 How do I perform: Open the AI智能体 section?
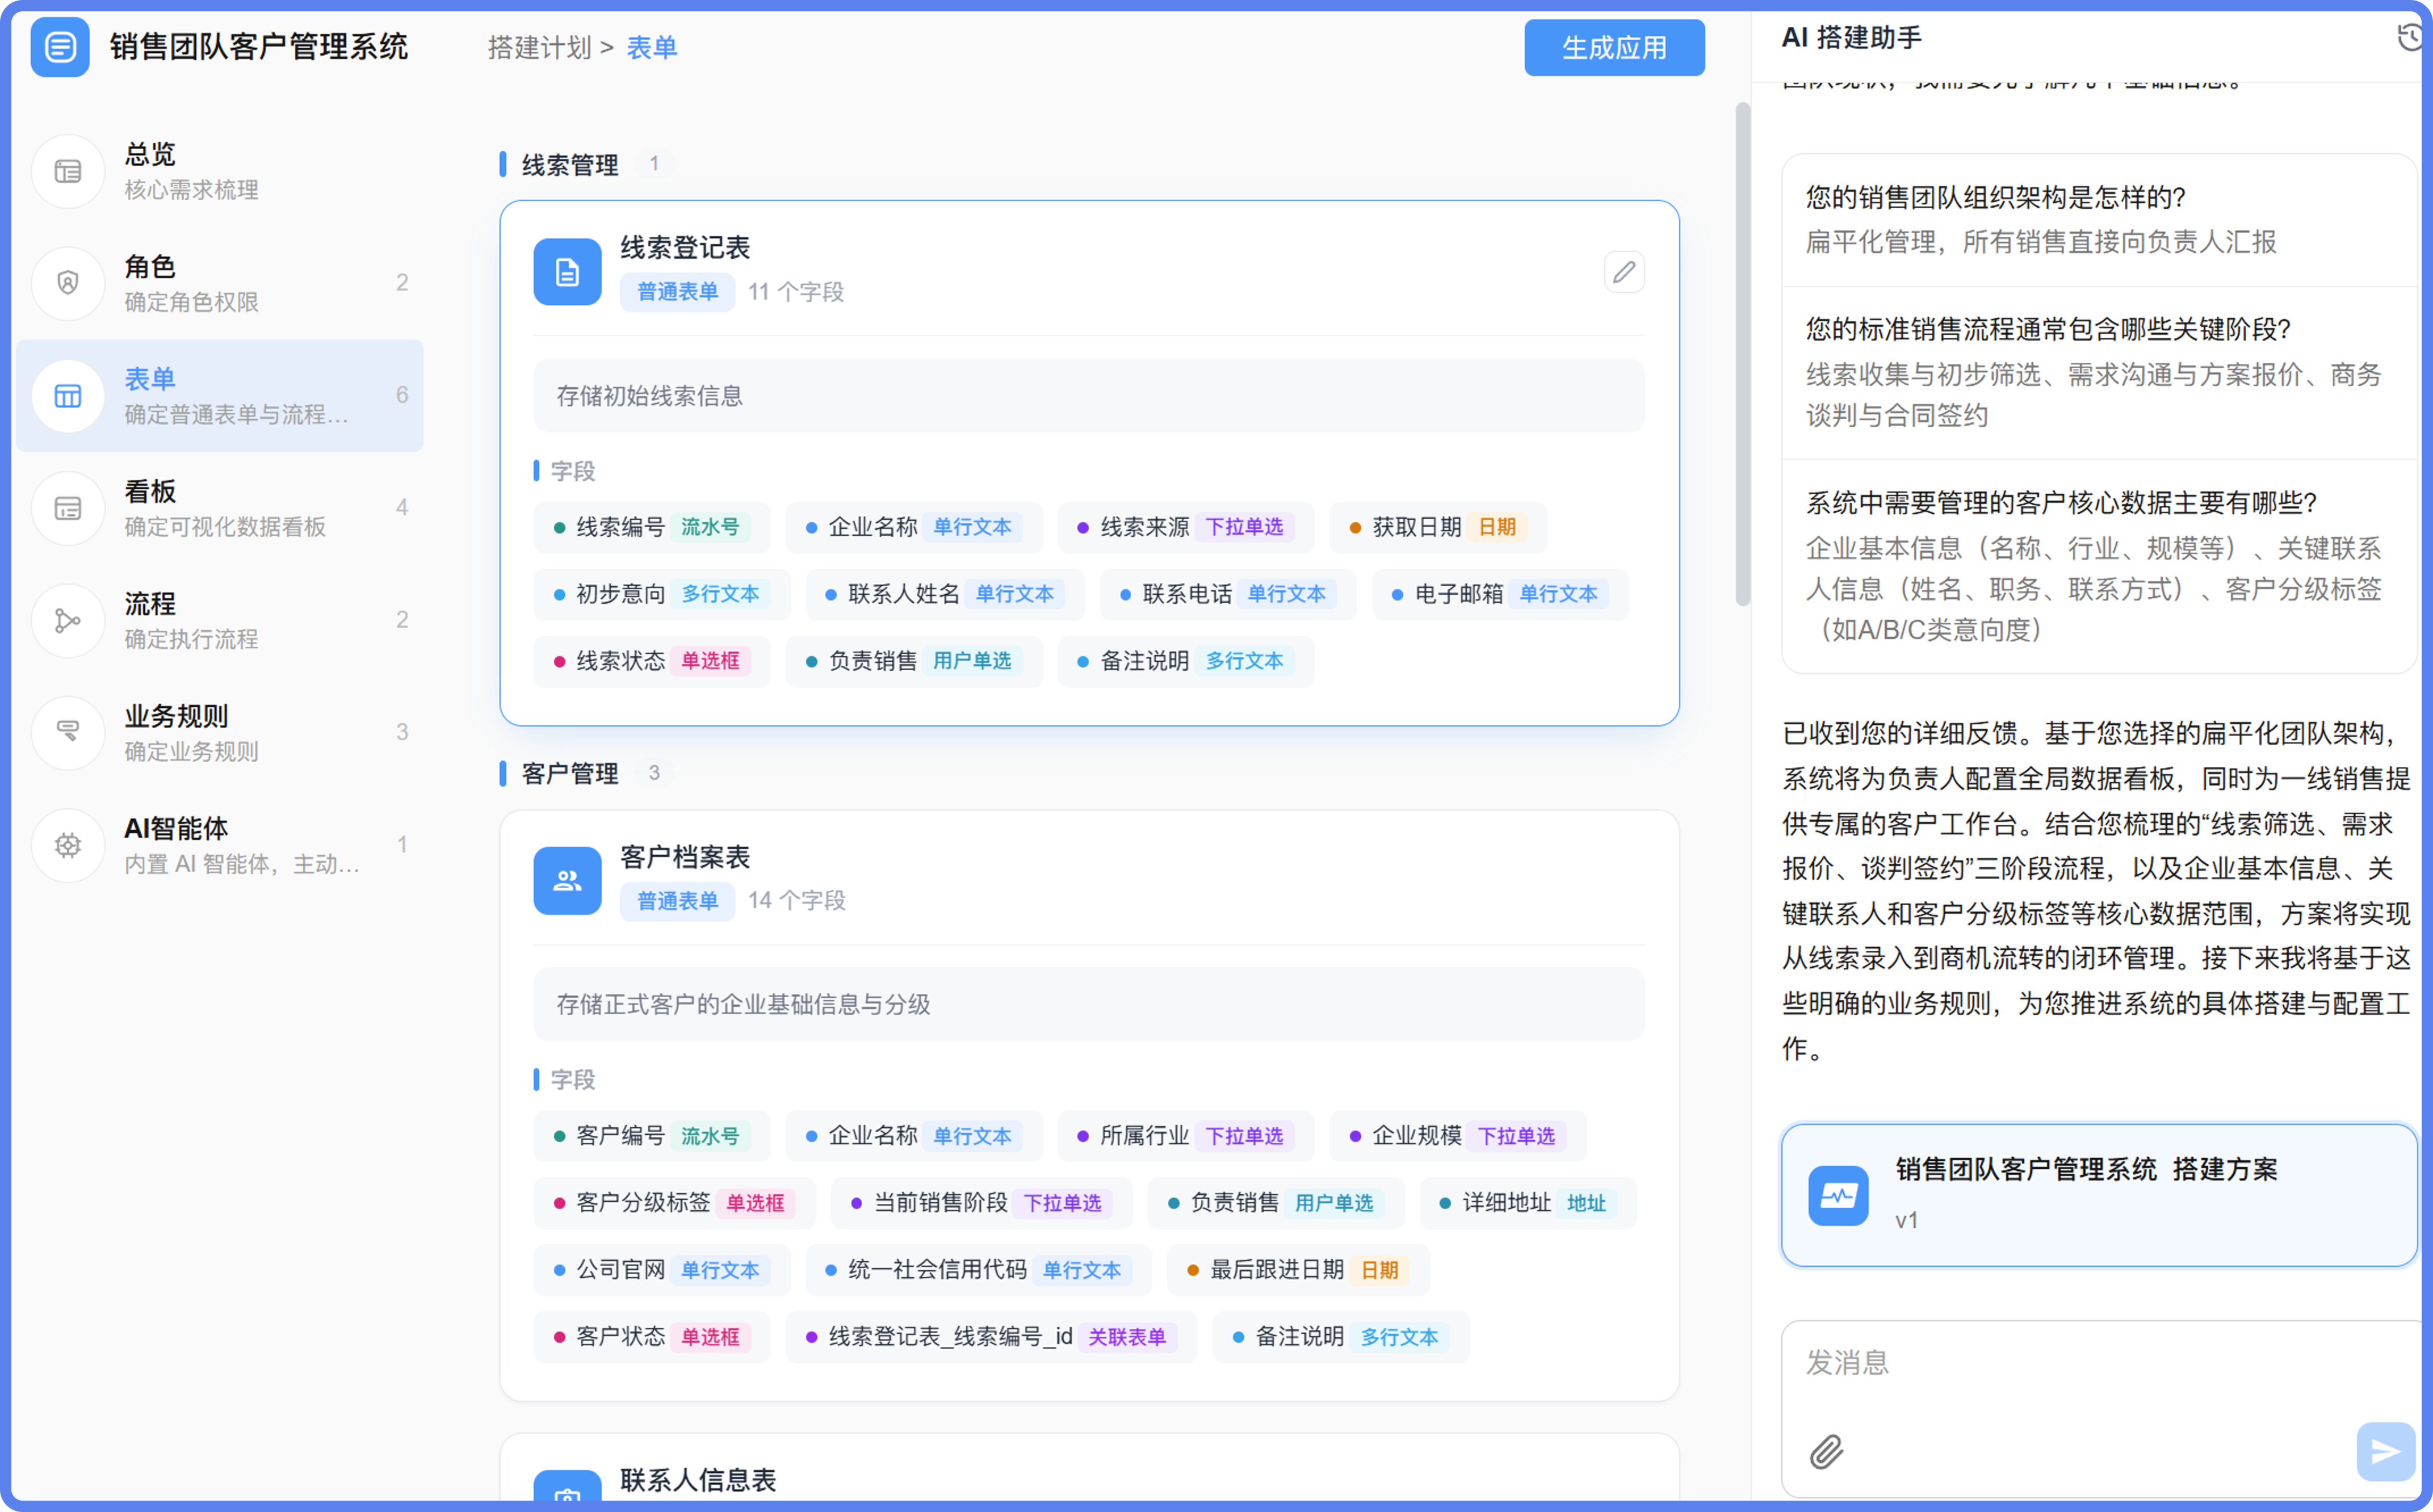coord(220,845)
